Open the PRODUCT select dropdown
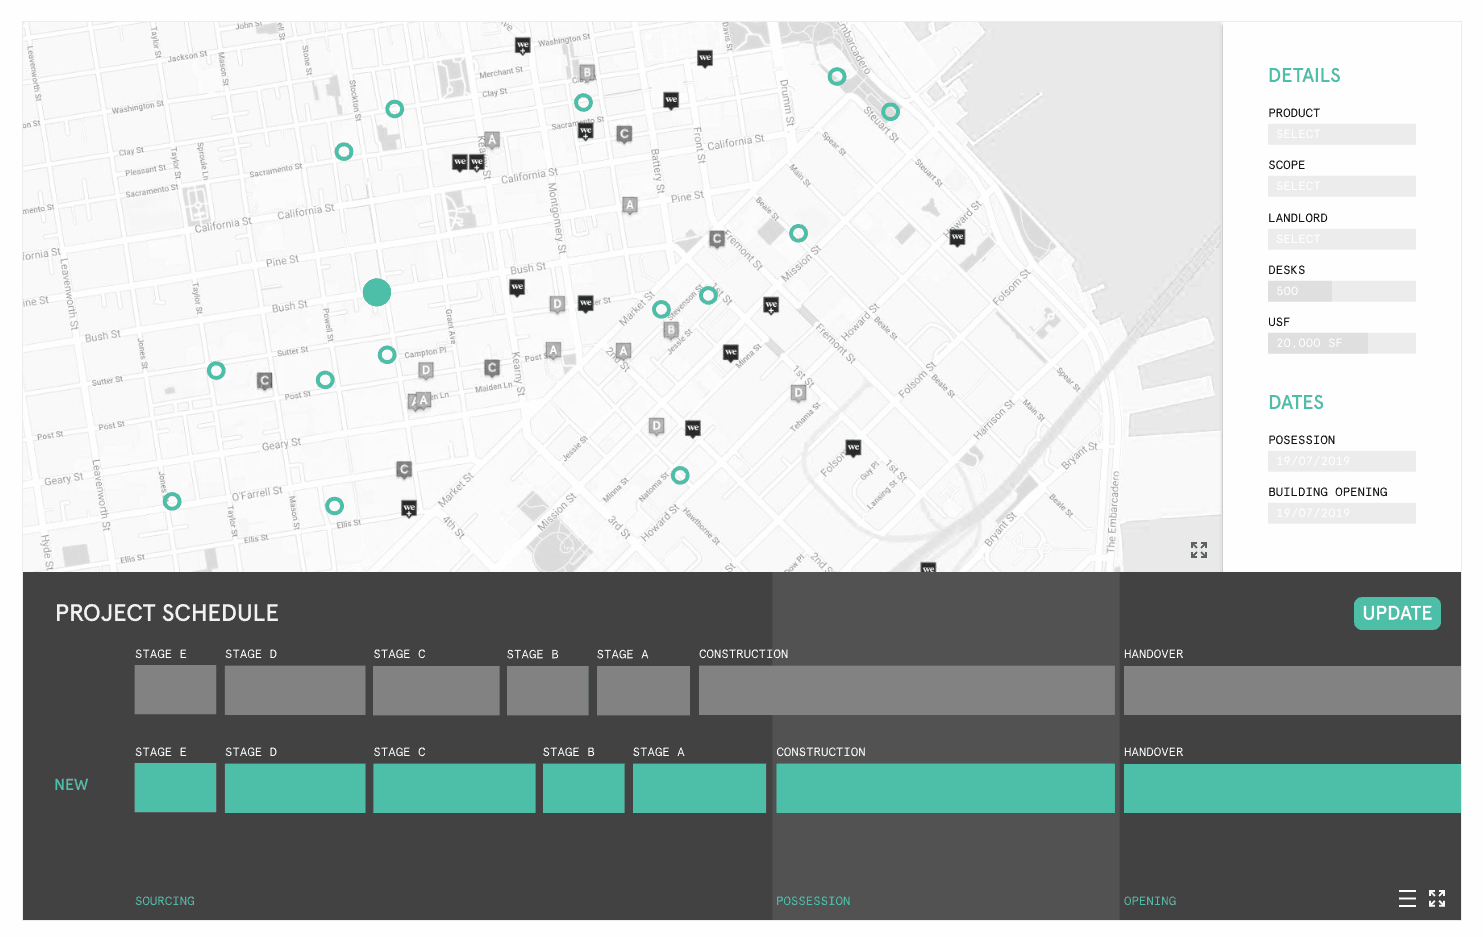The height and width of the screenshot is (937, 1483). (1341, 133)
